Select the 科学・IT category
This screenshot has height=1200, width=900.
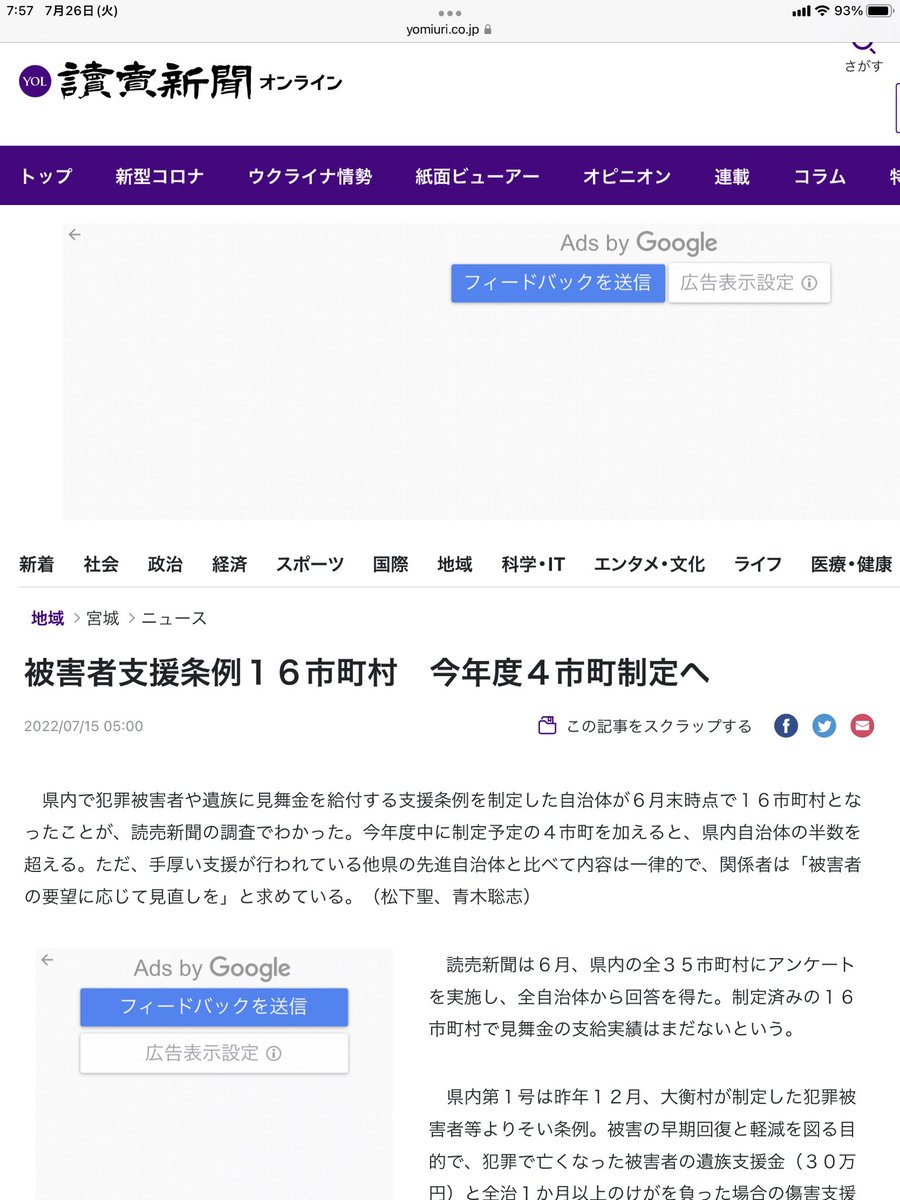tap(533, 564)
